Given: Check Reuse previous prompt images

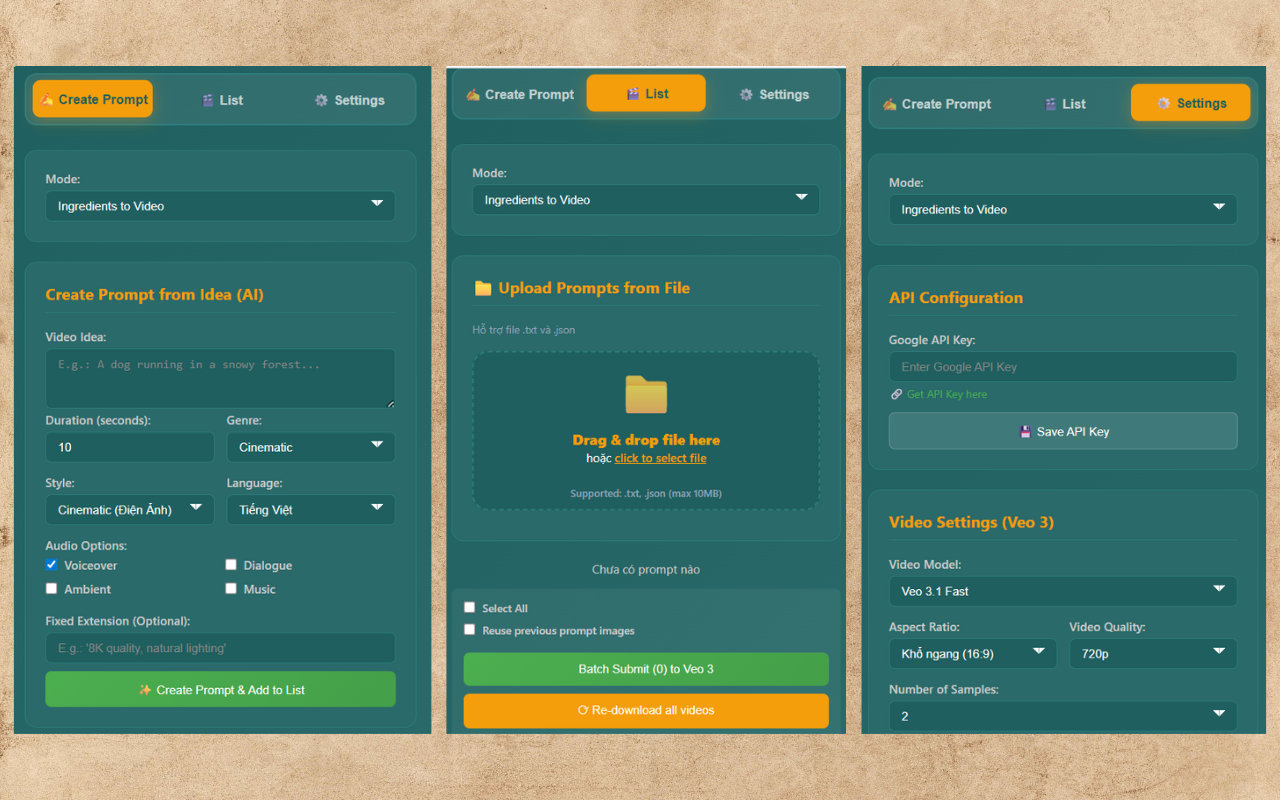Looking at the screenshot, I should click(470, 630).
